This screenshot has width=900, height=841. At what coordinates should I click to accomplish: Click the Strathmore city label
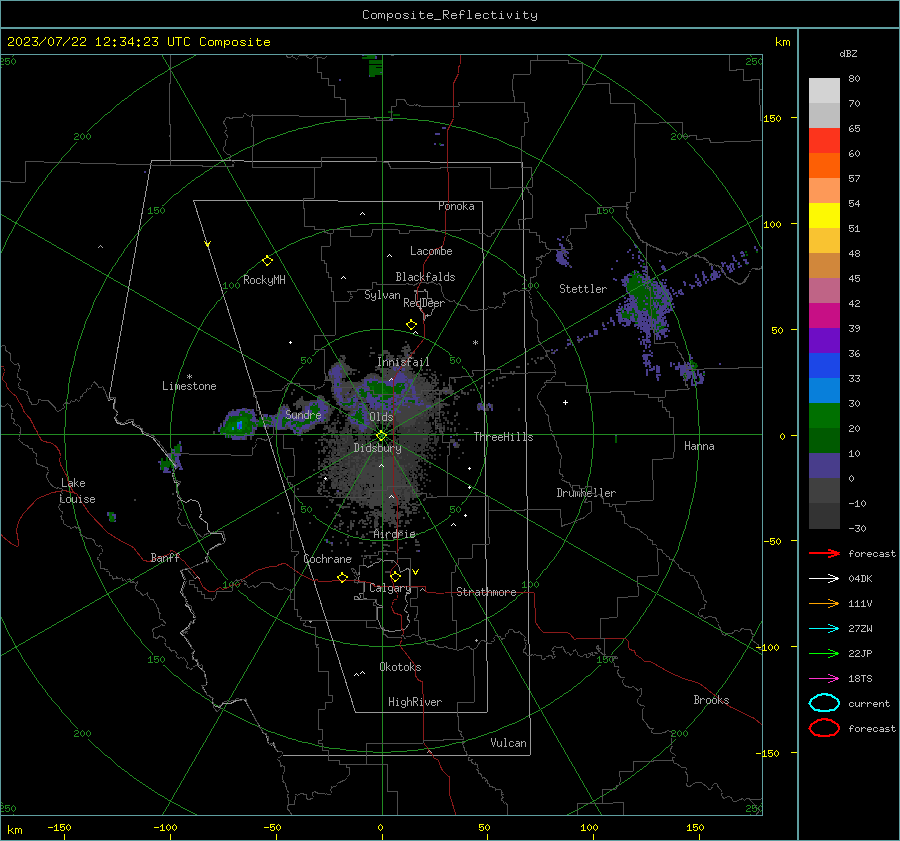(486, 592)
